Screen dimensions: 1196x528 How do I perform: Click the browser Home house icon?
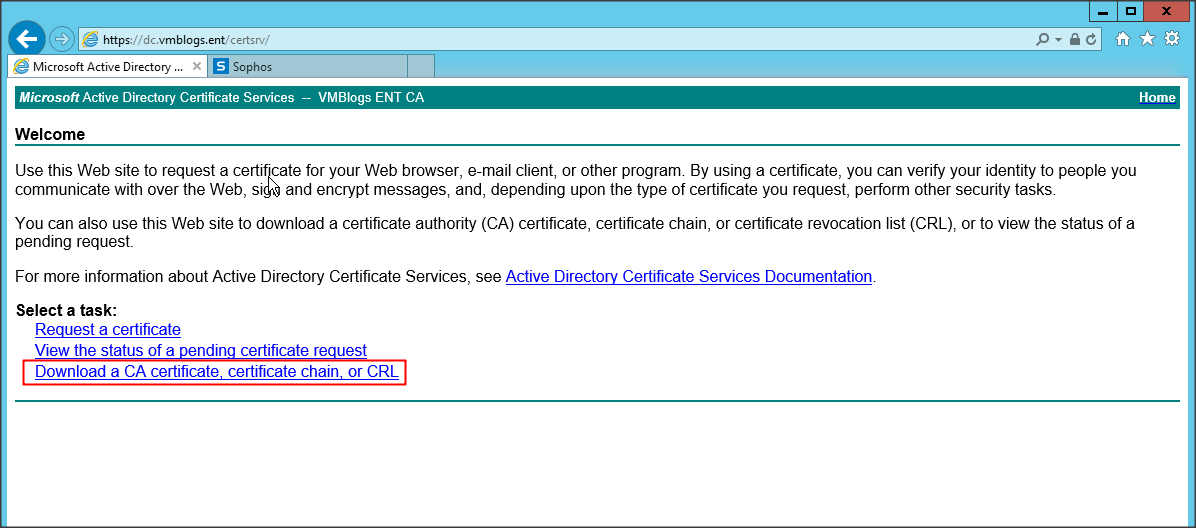point(1123,39)
